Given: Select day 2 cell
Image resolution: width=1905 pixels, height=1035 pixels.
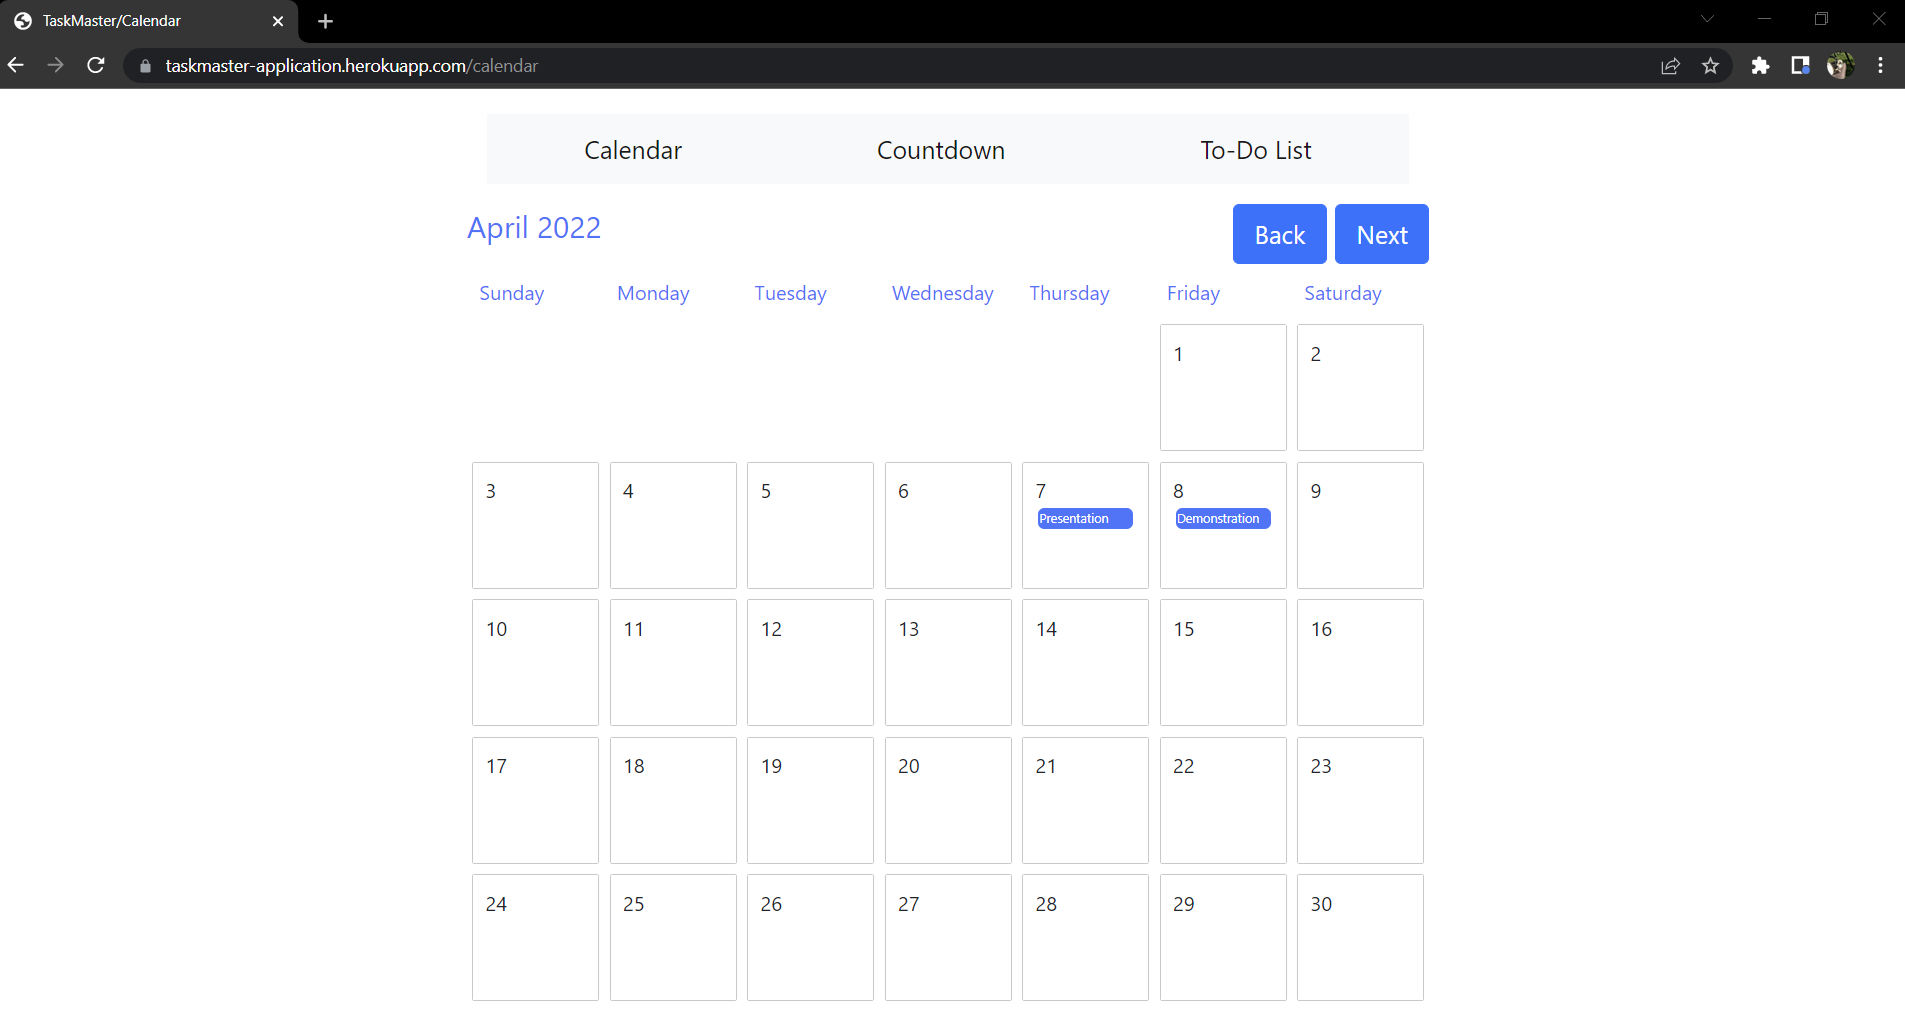Looking at the screenshot, I should (x=1360, y=387).
